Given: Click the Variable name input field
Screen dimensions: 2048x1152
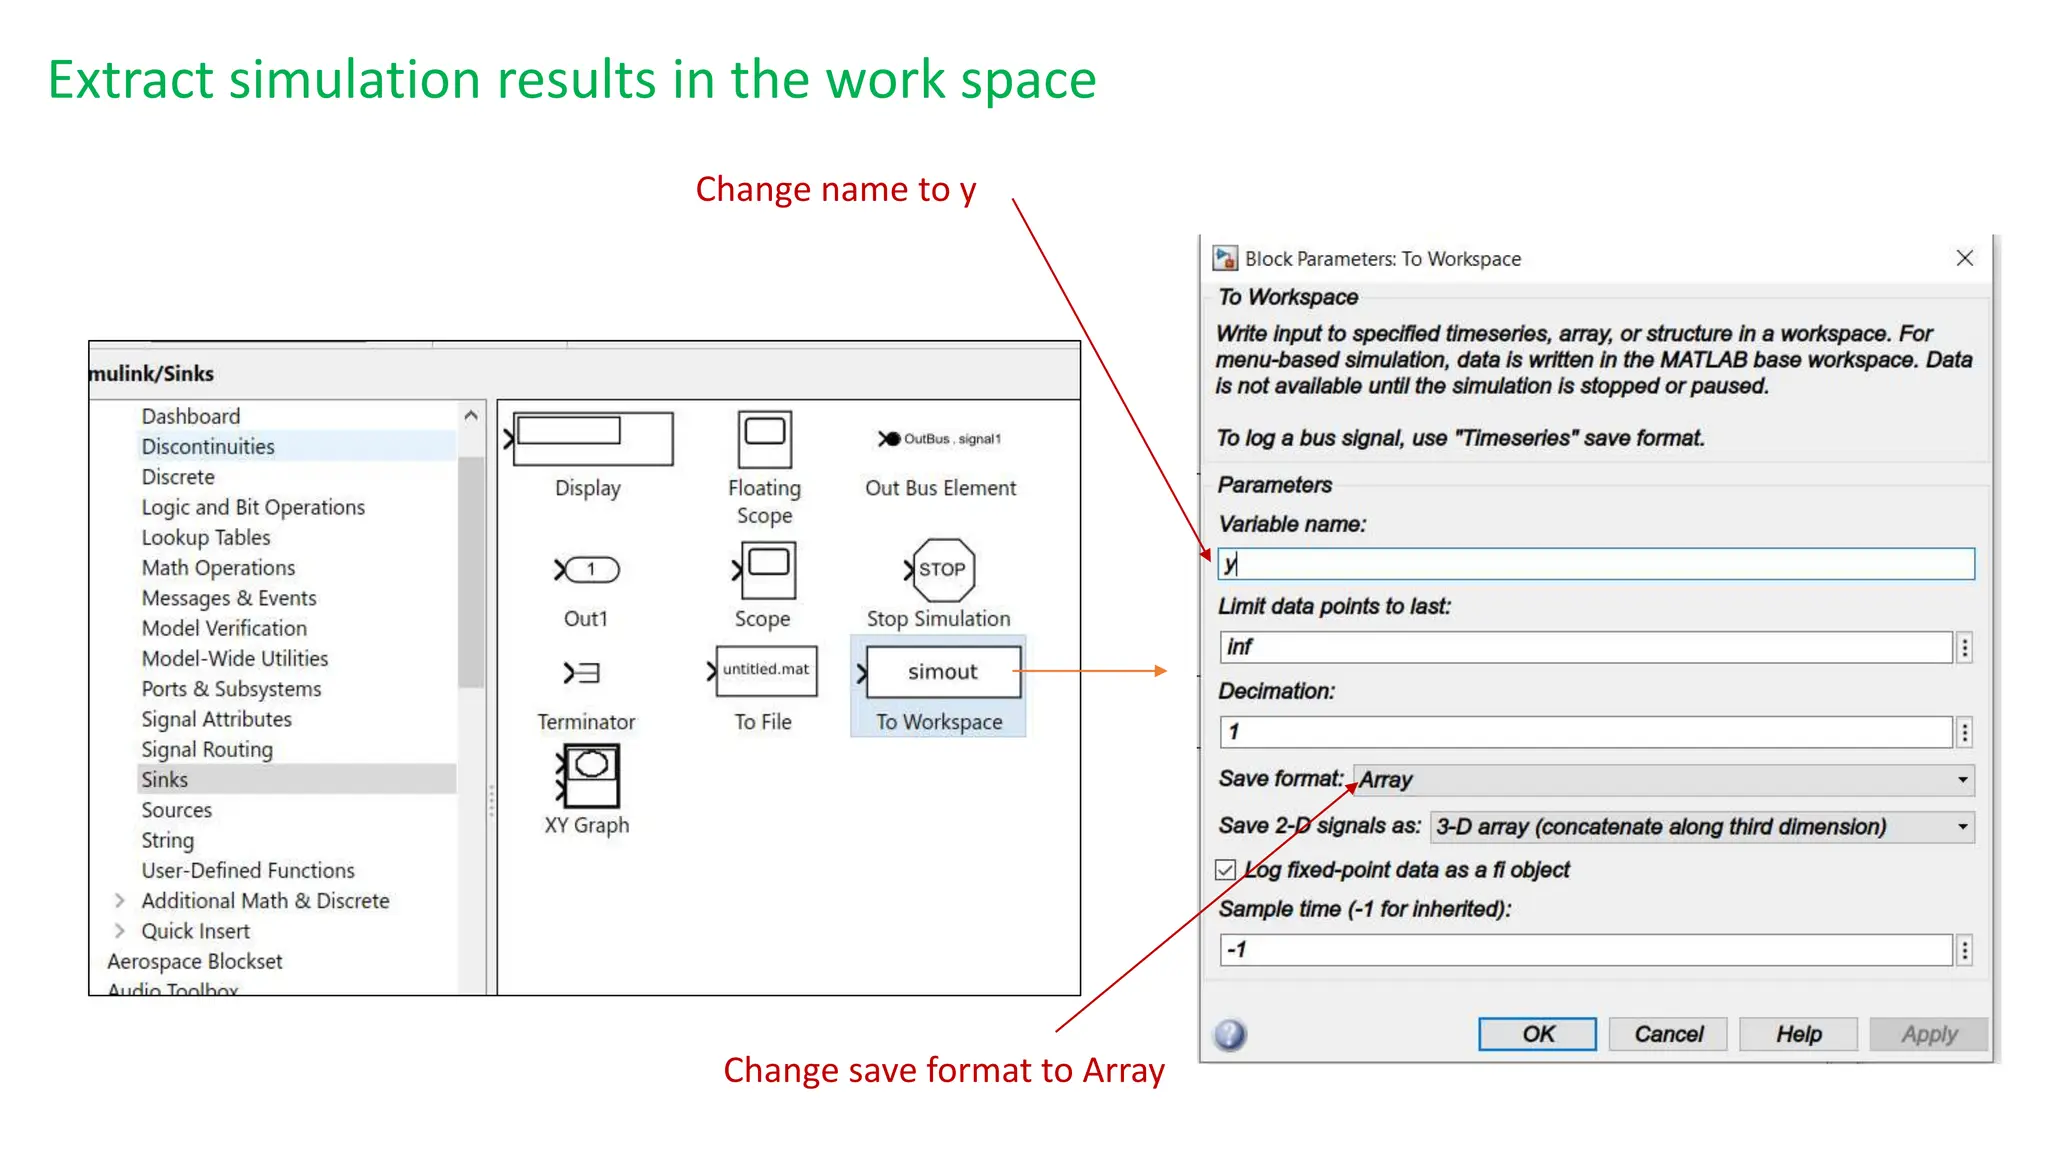Looking at the screenshot, I should pos(1596,564).
